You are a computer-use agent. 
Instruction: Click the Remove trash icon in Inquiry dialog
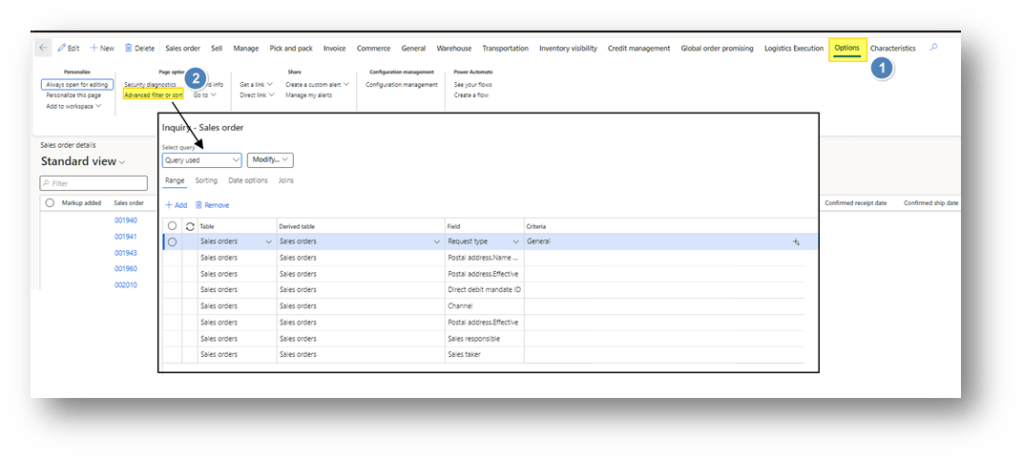(x=212, y=205)
